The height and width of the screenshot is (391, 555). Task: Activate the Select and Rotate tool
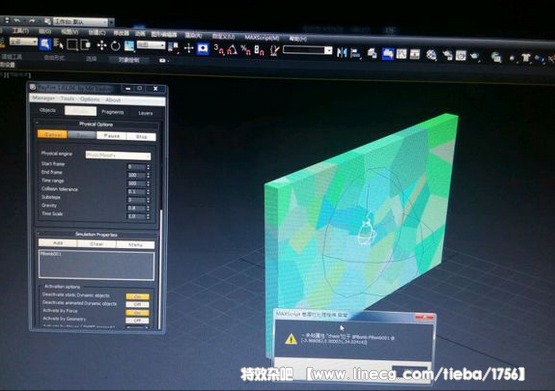tap(115, 46)
